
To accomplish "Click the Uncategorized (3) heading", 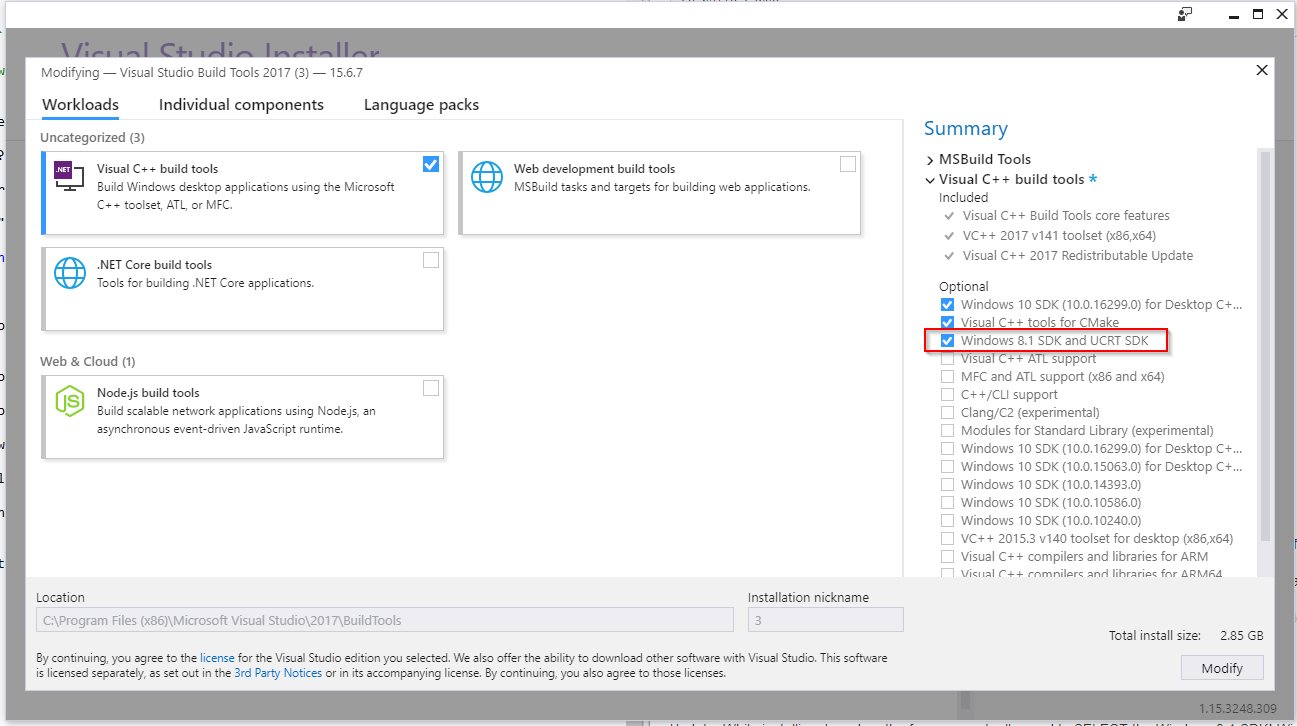I will click(92, 137).
